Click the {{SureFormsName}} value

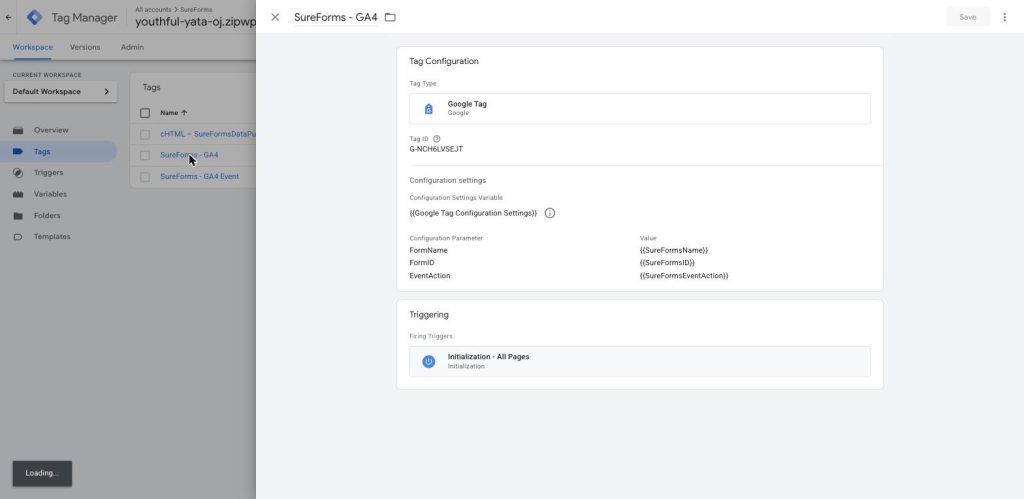(674, 250)
